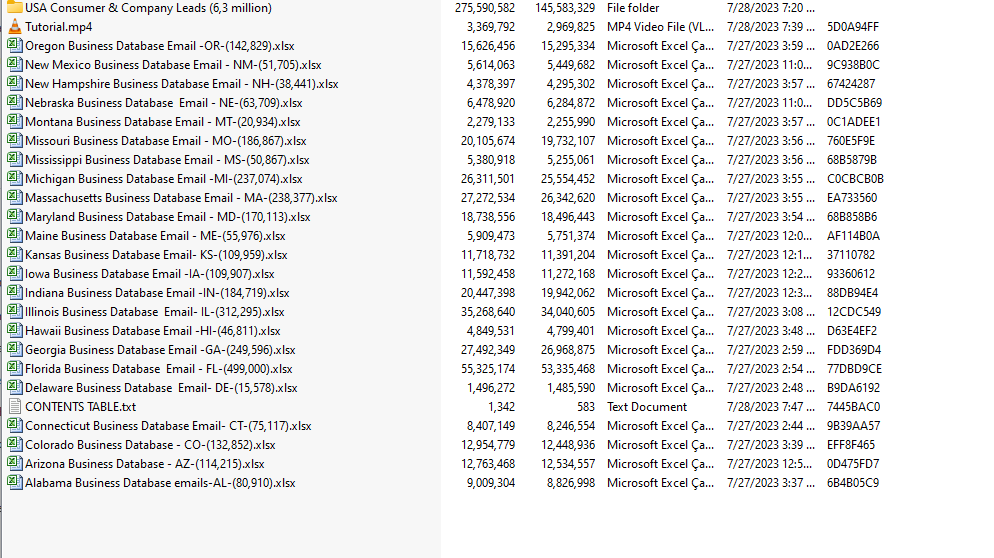The image size is (994, 558).
Task: Click the Excel icon for the Massachusetts file
Action: tap(15, 198)
